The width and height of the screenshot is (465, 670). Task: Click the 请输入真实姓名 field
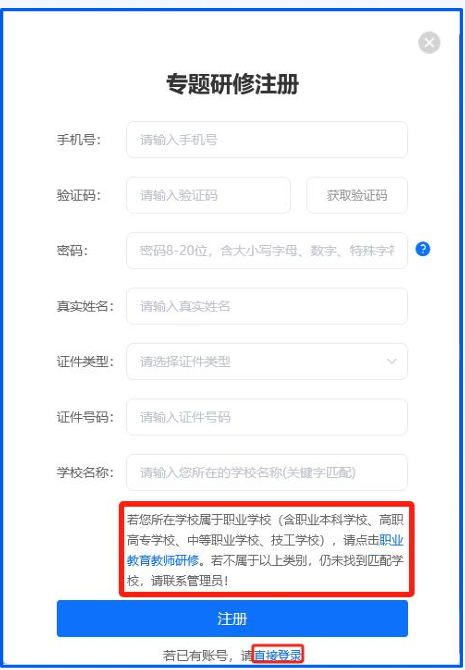point(267,306)
